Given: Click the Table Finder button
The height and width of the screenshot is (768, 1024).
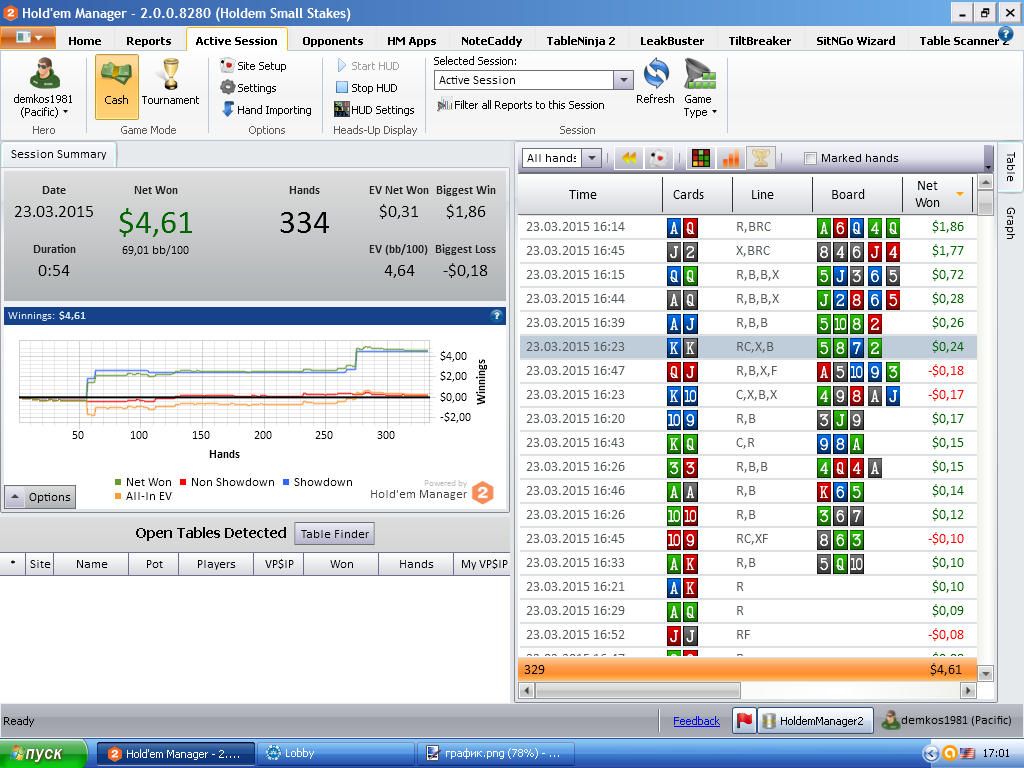Looking at the screenshot, I should [x=334, y=534].
